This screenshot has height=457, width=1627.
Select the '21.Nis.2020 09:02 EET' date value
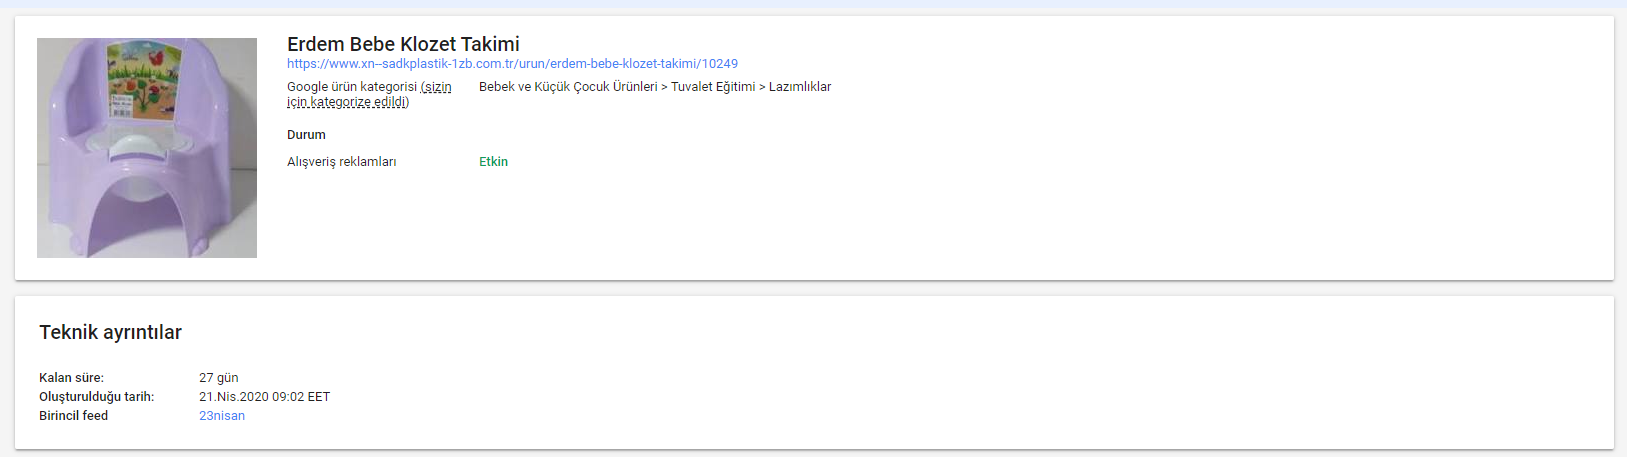click(x=264, y=397)
